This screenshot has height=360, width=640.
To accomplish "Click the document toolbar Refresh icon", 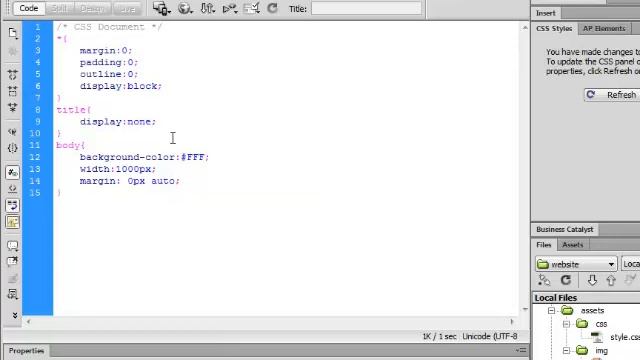I will point(272,8).
